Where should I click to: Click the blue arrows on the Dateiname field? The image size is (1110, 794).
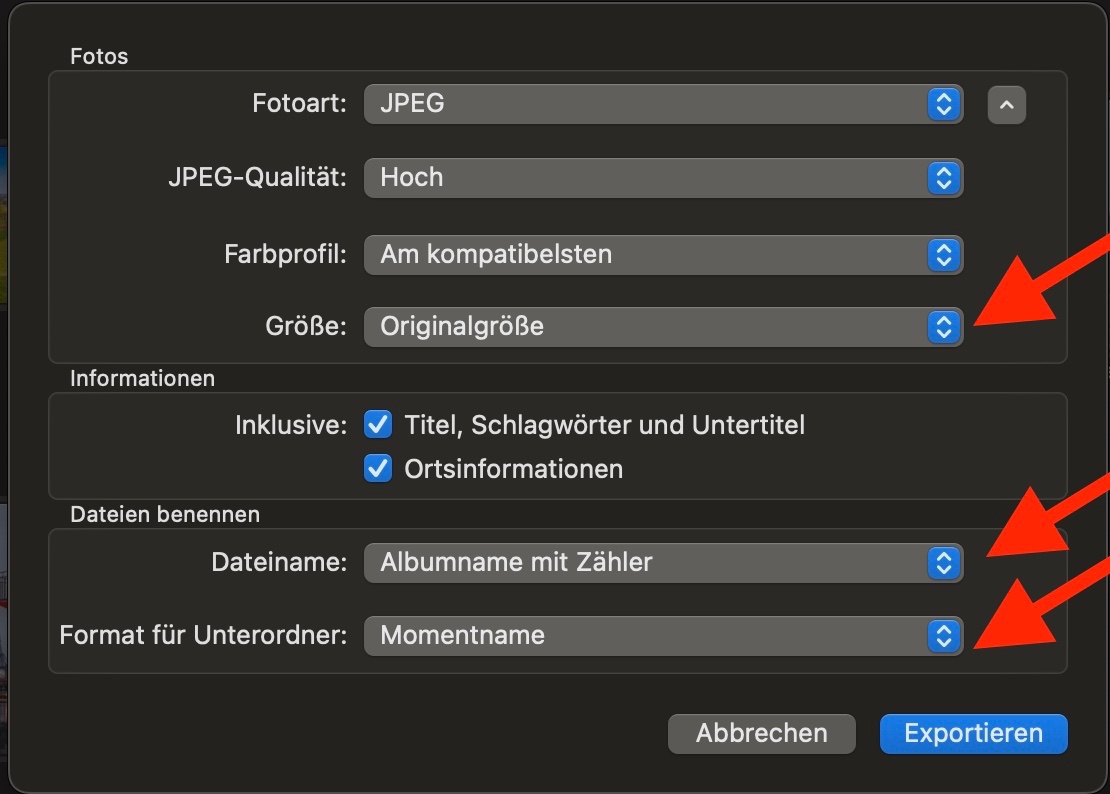[943, 563]
